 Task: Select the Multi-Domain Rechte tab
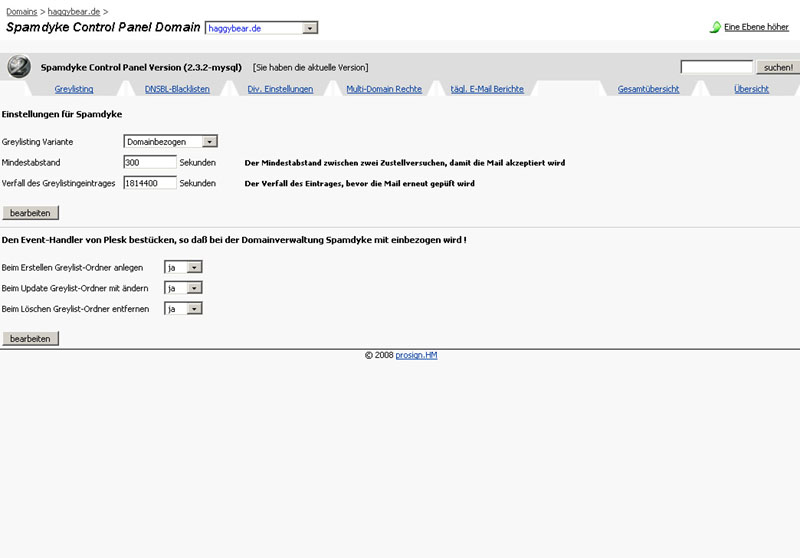[384, 89]
